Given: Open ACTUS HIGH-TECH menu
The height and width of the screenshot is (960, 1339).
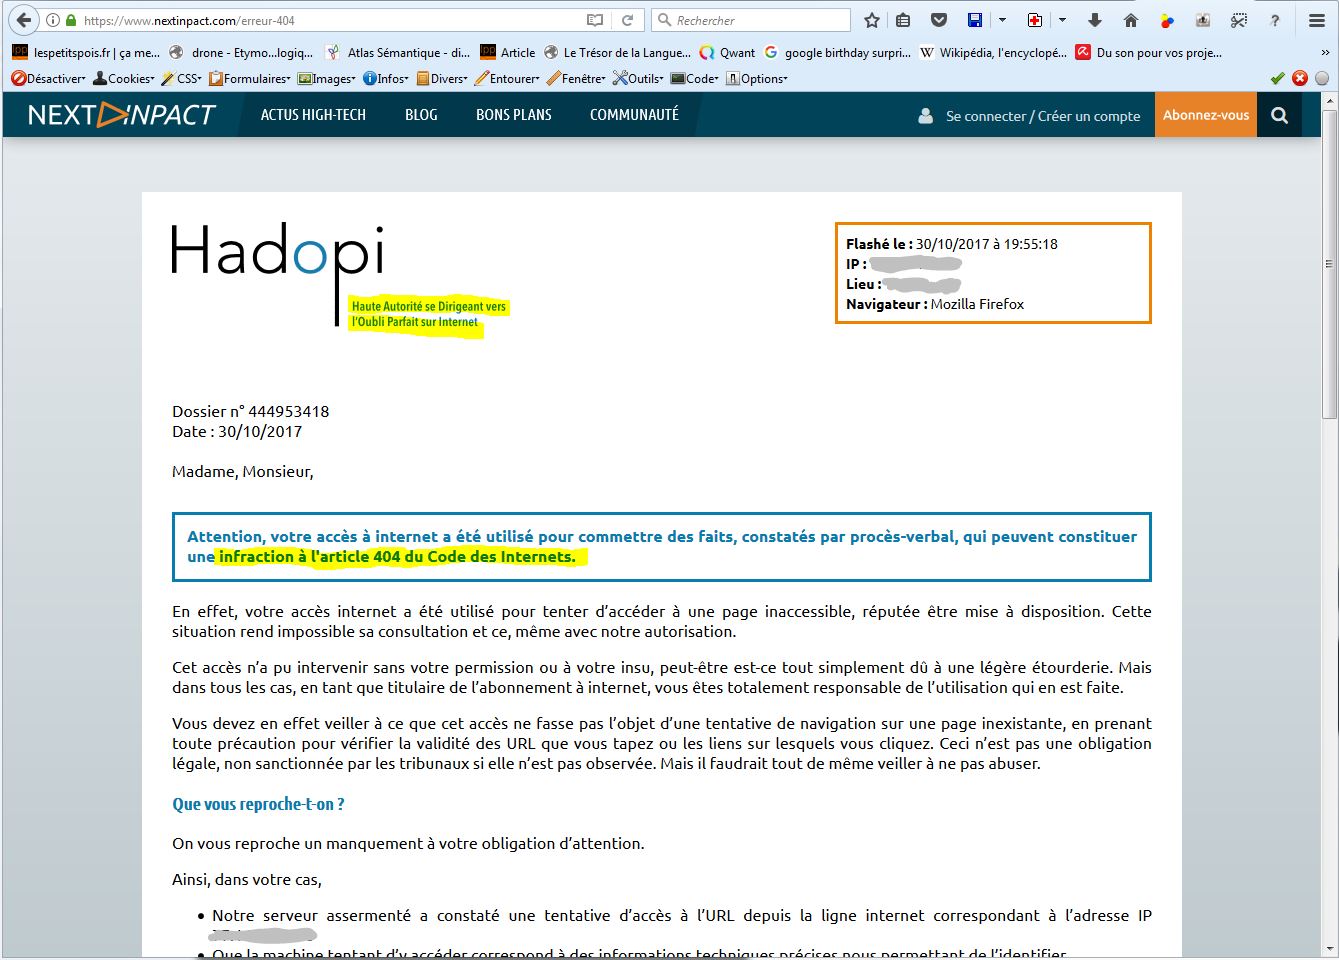Looking at the screenshot, I should (313, 115).
